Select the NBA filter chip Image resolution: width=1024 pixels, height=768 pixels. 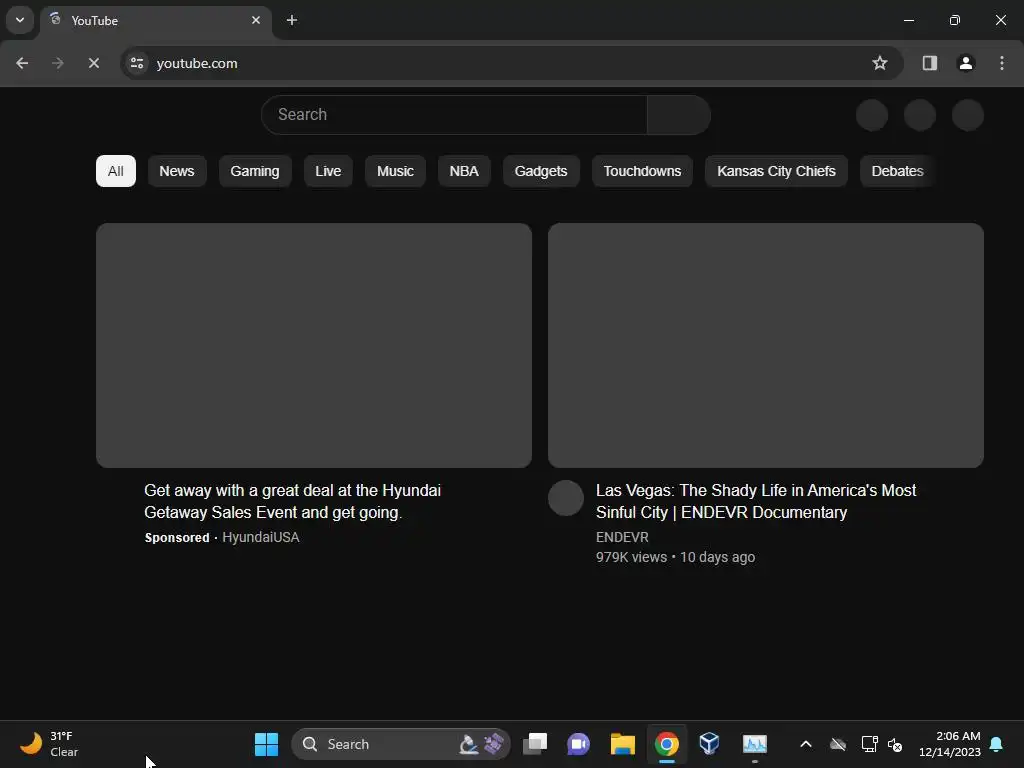coord(464,171)
